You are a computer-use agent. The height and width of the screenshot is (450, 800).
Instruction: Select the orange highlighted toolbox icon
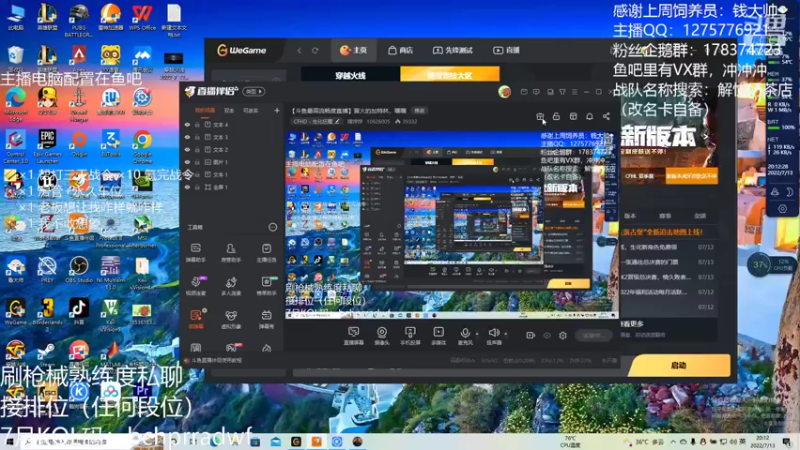coord(196,318)
